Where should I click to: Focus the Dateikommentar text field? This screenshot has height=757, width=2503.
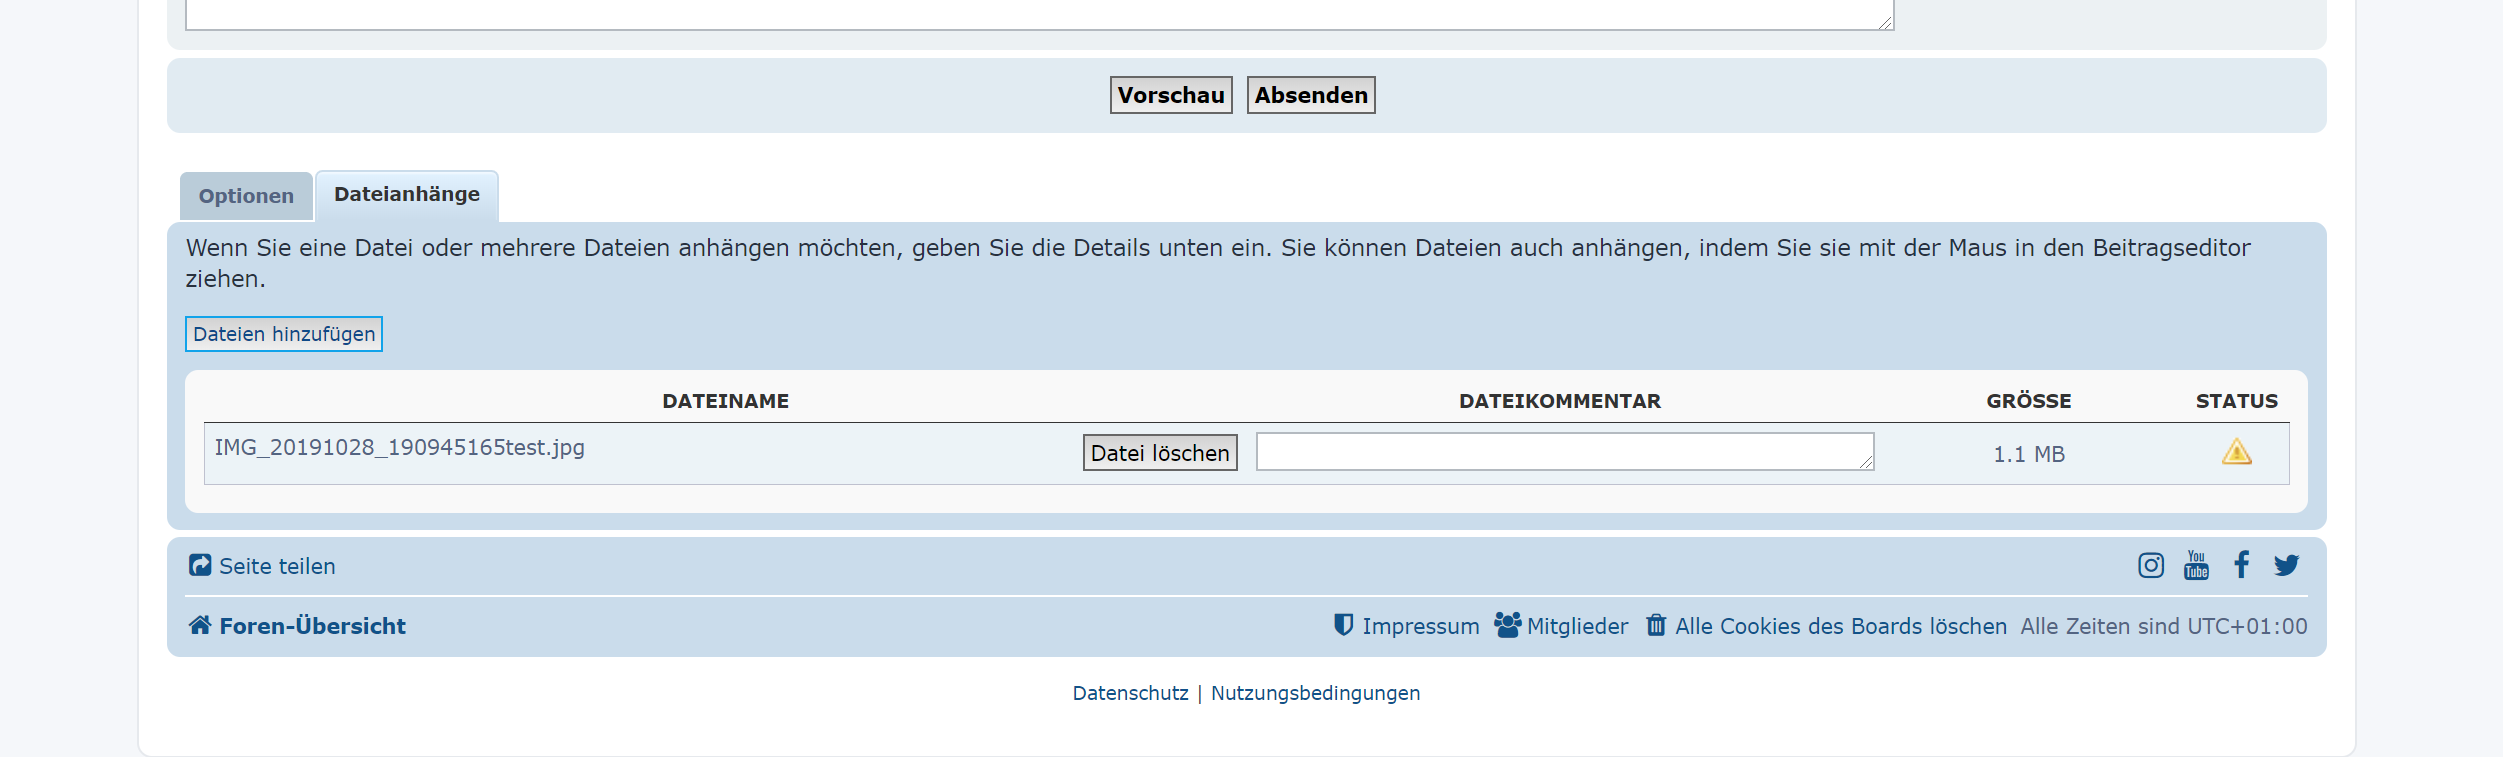coord(1564,452)
